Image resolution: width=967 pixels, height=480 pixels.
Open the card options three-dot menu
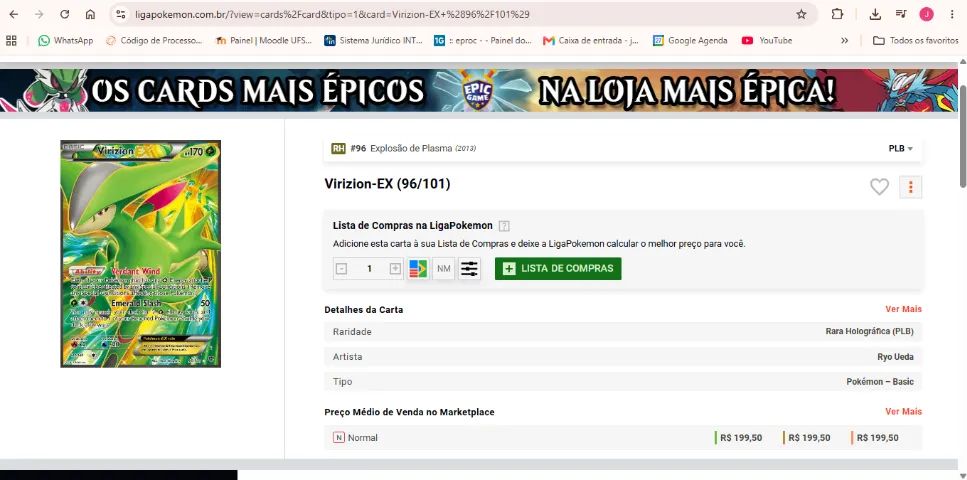pyautogui.click(x=911, y=187)
